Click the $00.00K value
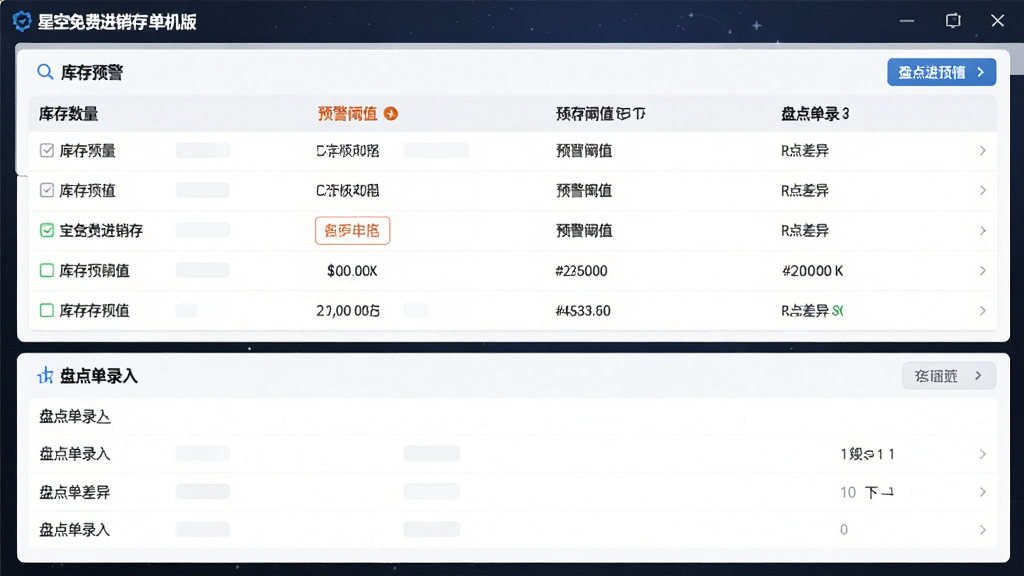The width and height of the screenshot is (1024, 576). pyautogui.click(x=352, y=270)
